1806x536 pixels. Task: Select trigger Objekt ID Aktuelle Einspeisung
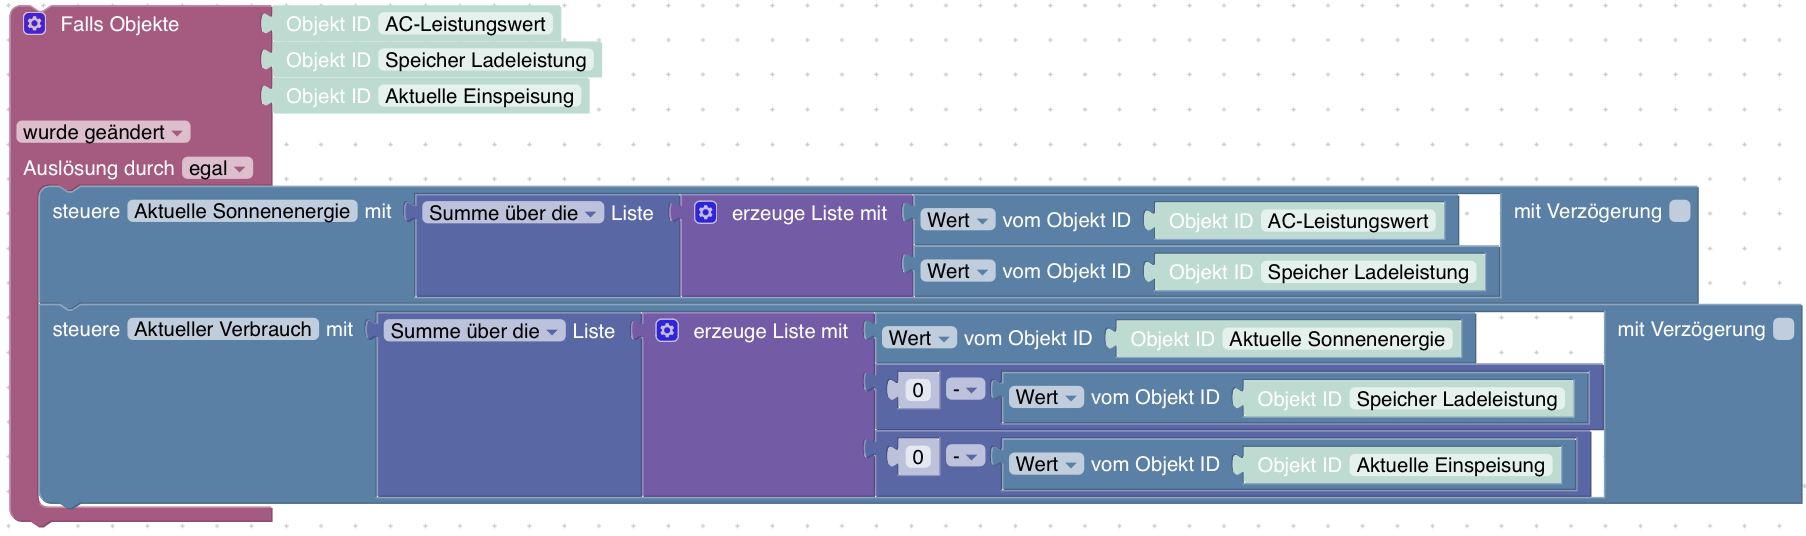click(x=431, y=96)
